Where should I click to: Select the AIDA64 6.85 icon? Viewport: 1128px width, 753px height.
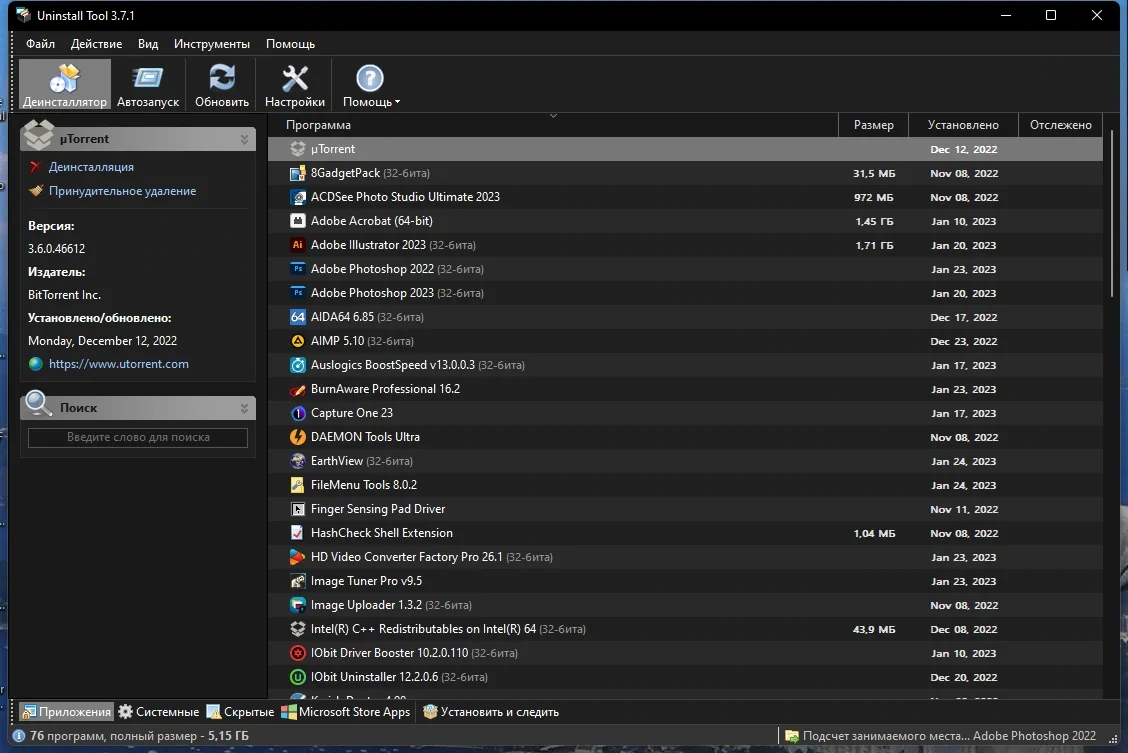pyautogui.click(x=297, y=317)
